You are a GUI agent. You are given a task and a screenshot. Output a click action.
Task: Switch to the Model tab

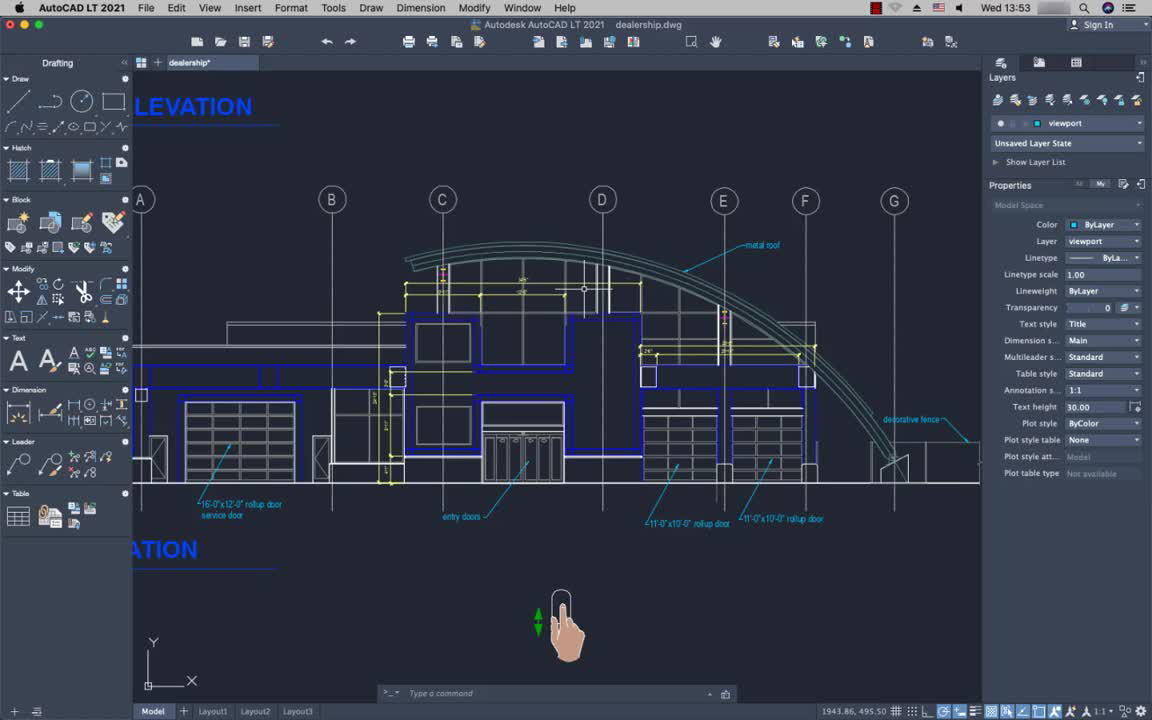(153, 711)
